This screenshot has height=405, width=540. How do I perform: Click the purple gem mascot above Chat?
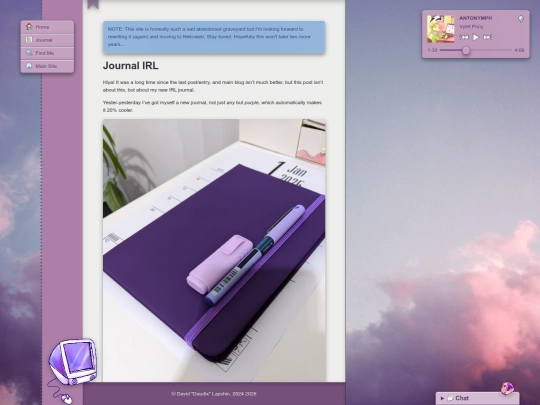pos(507,388)
